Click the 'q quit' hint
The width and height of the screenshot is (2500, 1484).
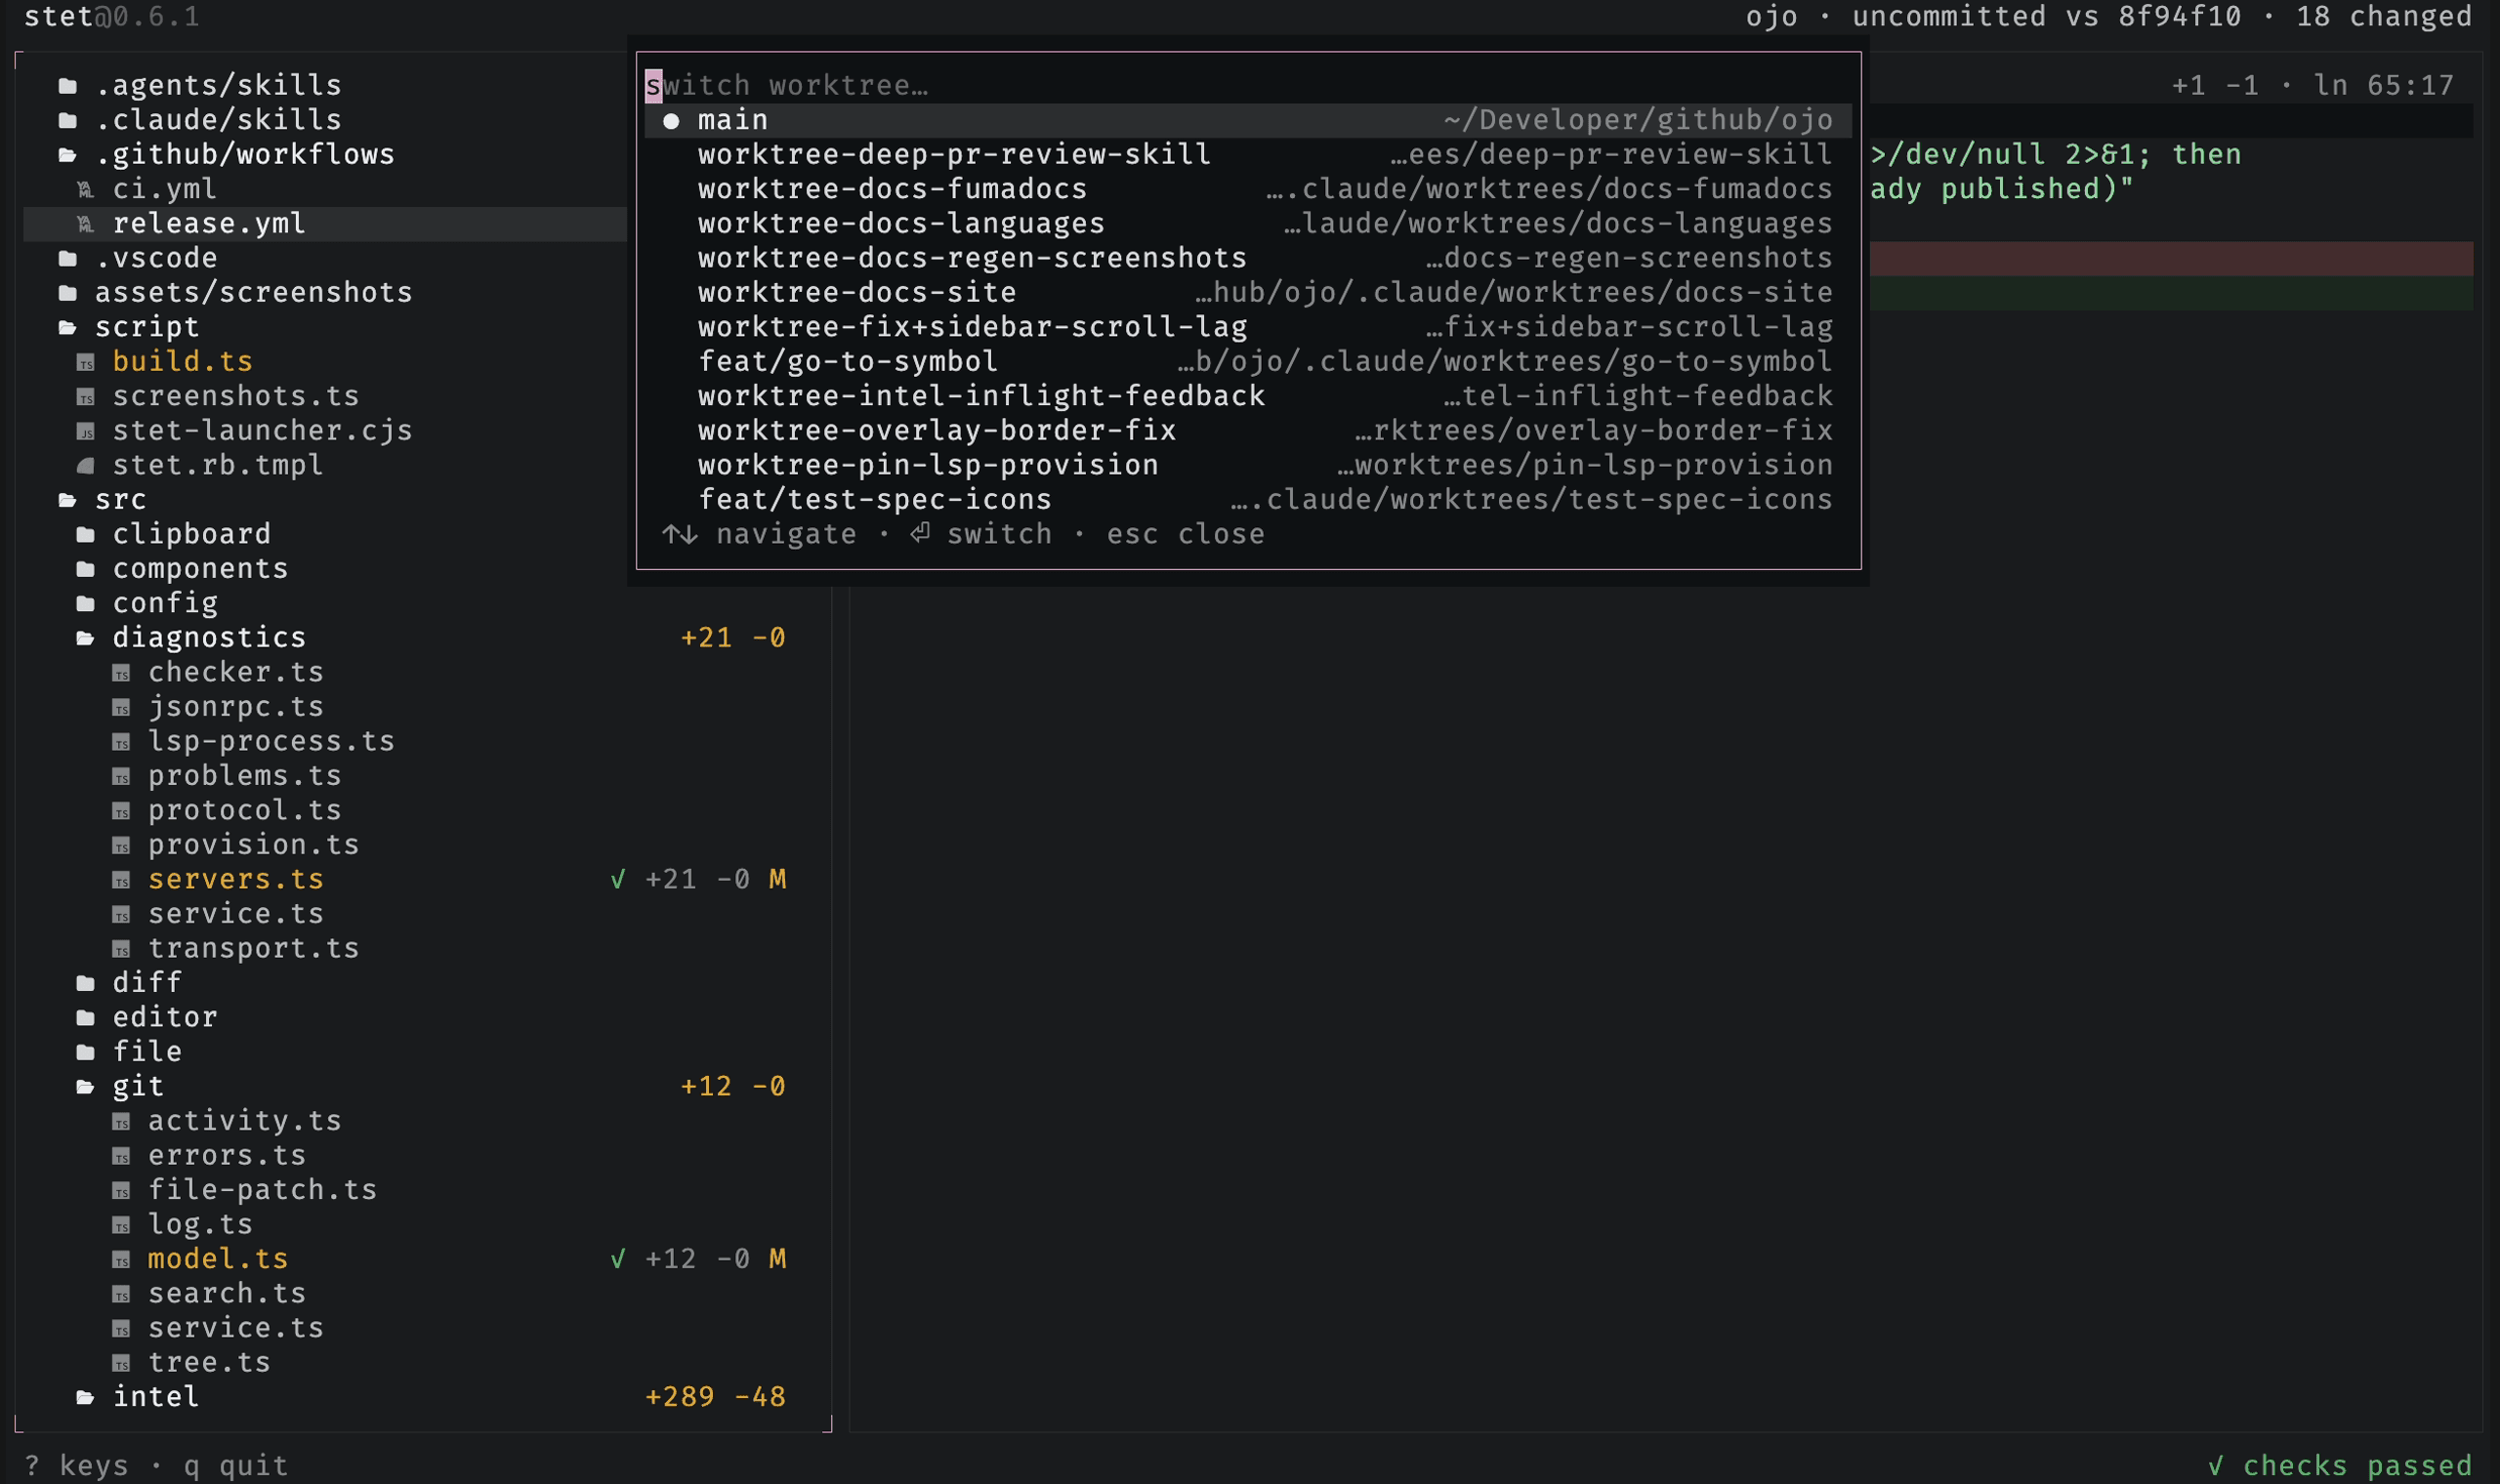[x=236, y=1466]
